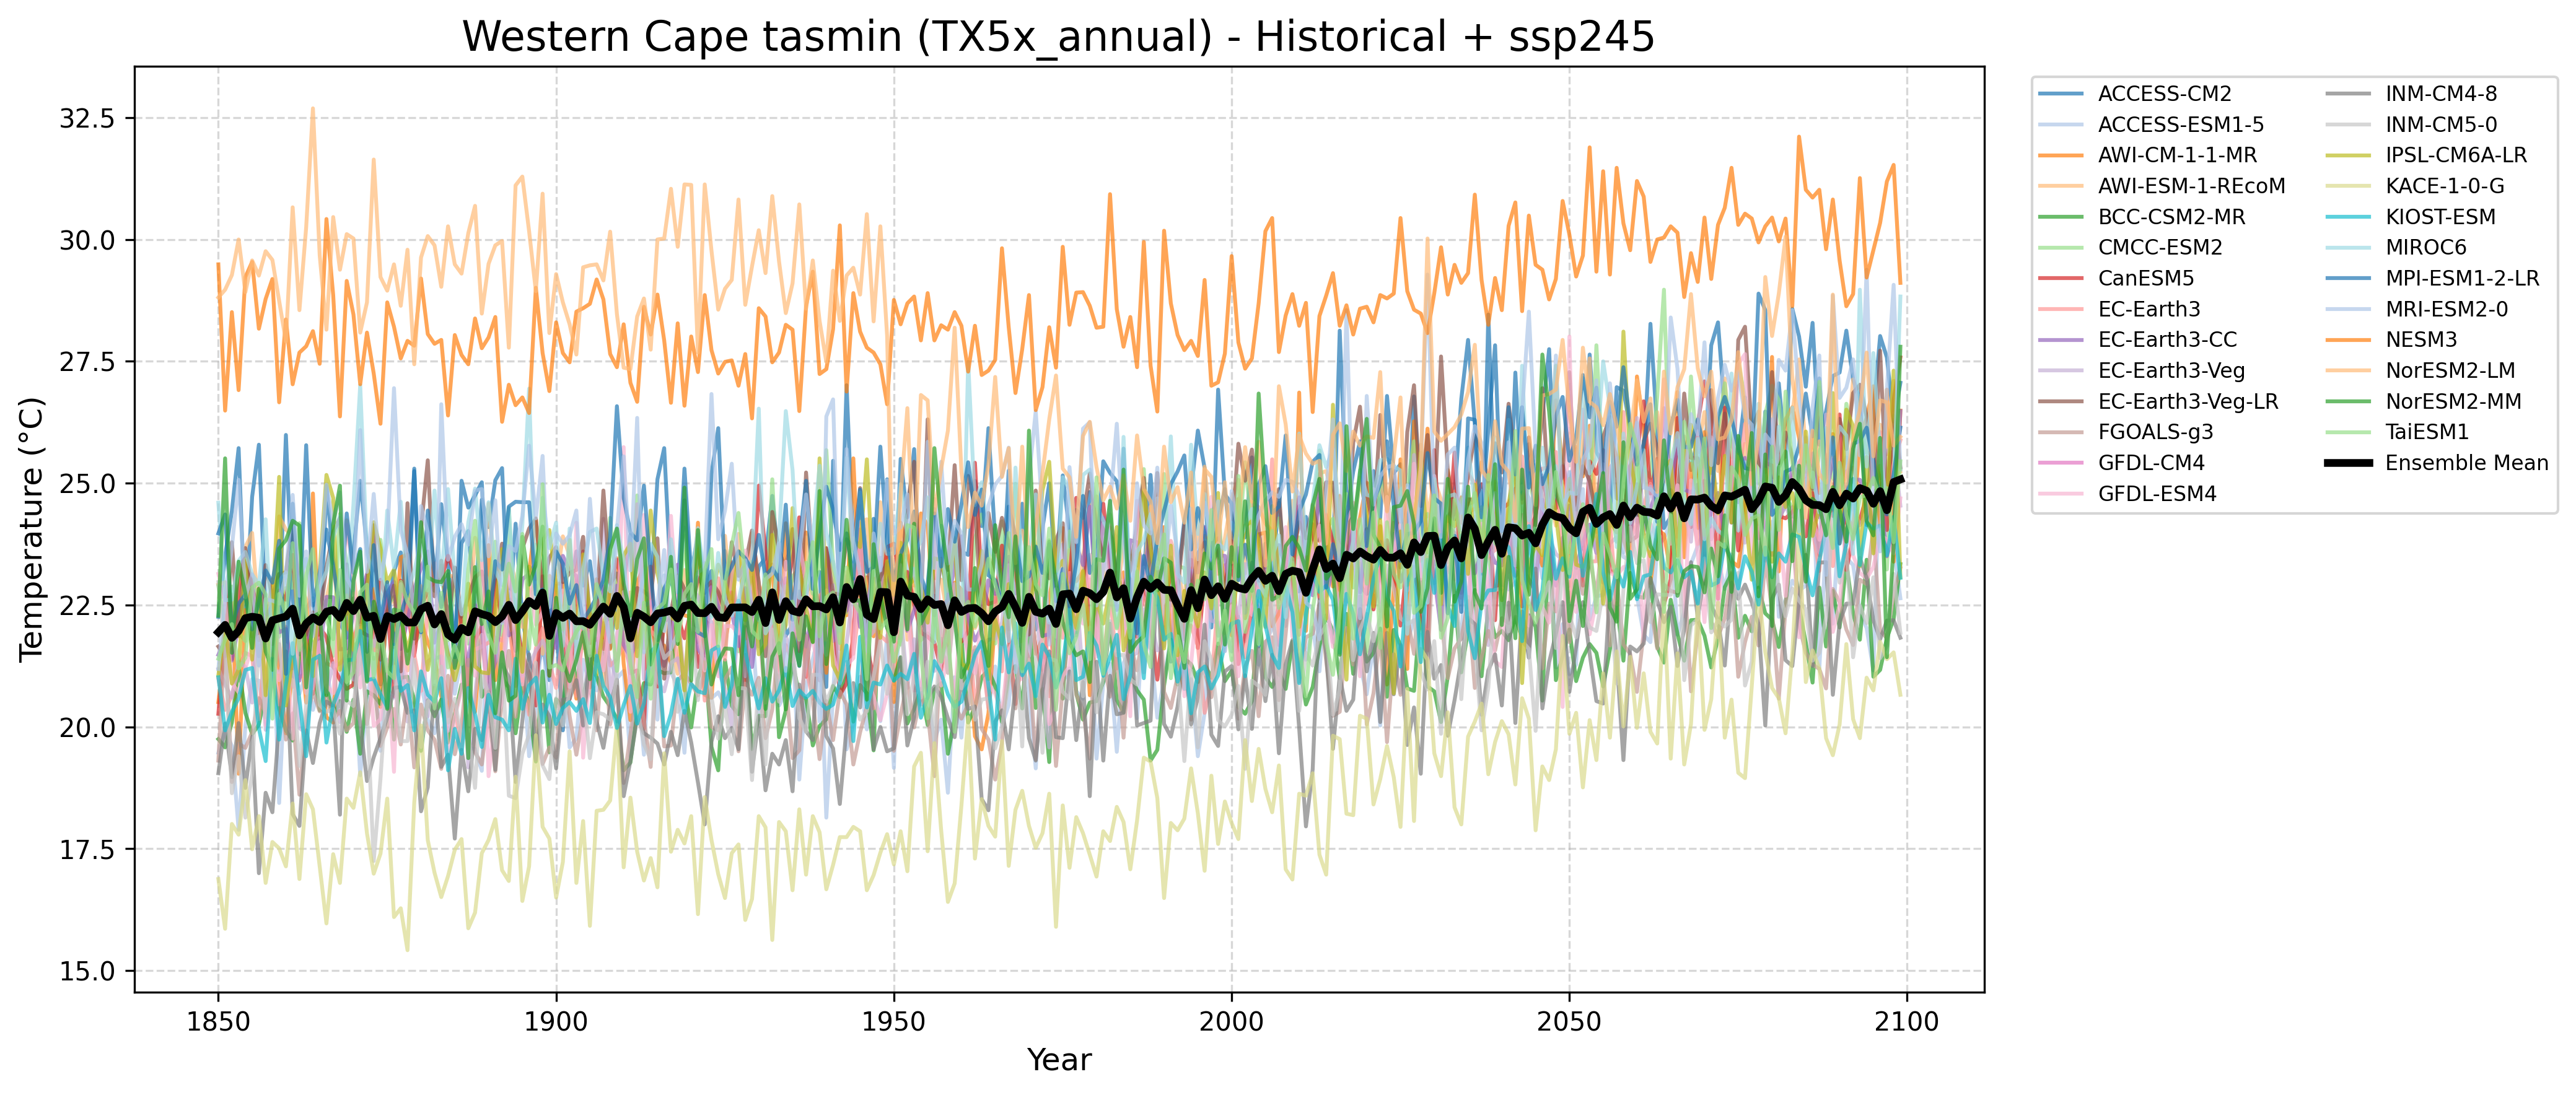Screen dimensions: 2576x1095
Task: Click the 2100 x-axis tick label
Action: pyautogui.click(x=1906, y=1022)
